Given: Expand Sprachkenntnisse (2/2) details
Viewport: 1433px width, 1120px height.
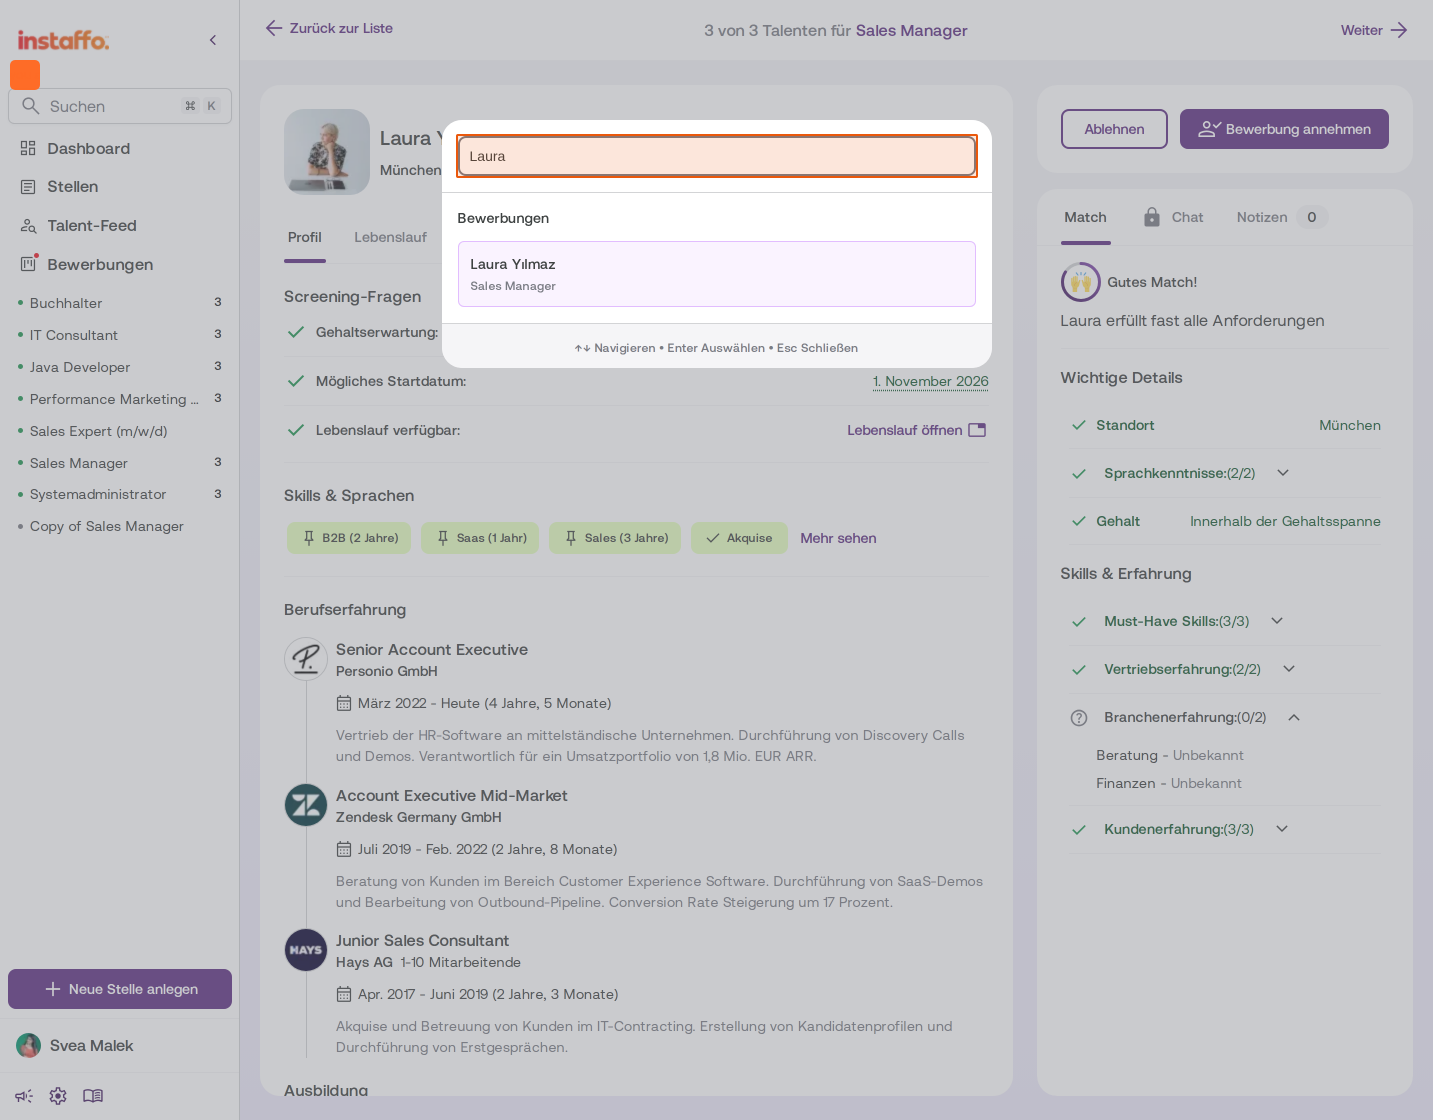Looking at the screenshot, I should (x=1283, y=473).
